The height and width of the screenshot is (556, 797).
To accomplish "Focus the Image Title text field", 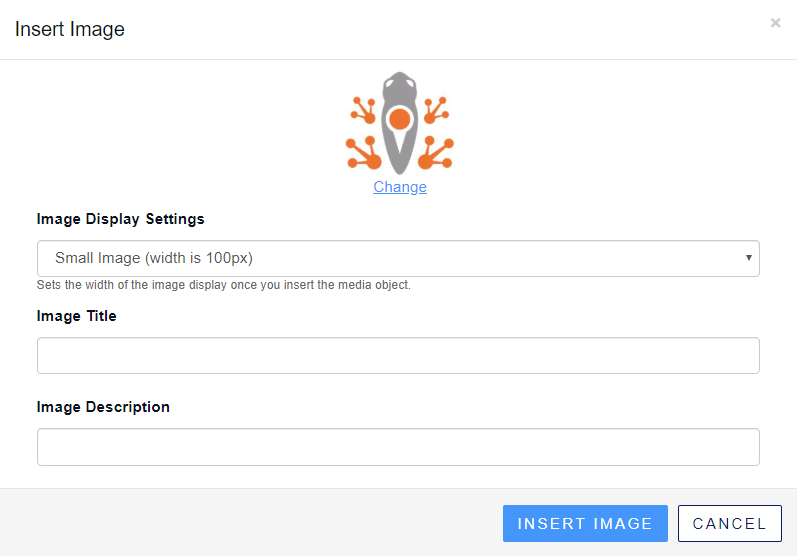I will click(398, 355).
